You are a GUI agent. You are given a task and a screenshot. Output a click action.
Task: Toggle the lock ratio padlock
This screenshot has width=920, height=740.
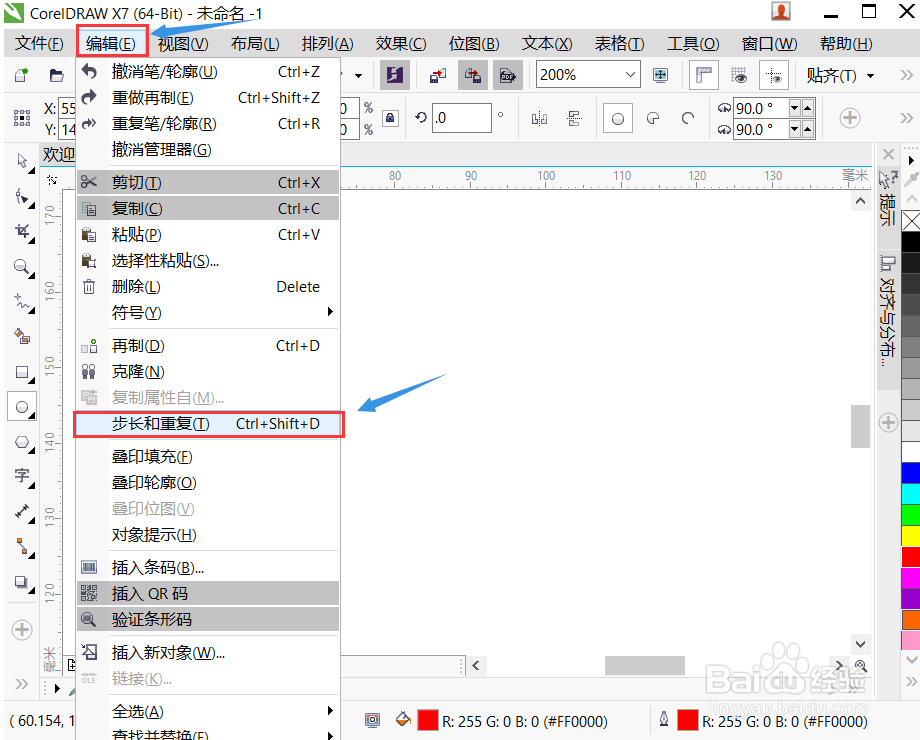(x=390, y=118)
